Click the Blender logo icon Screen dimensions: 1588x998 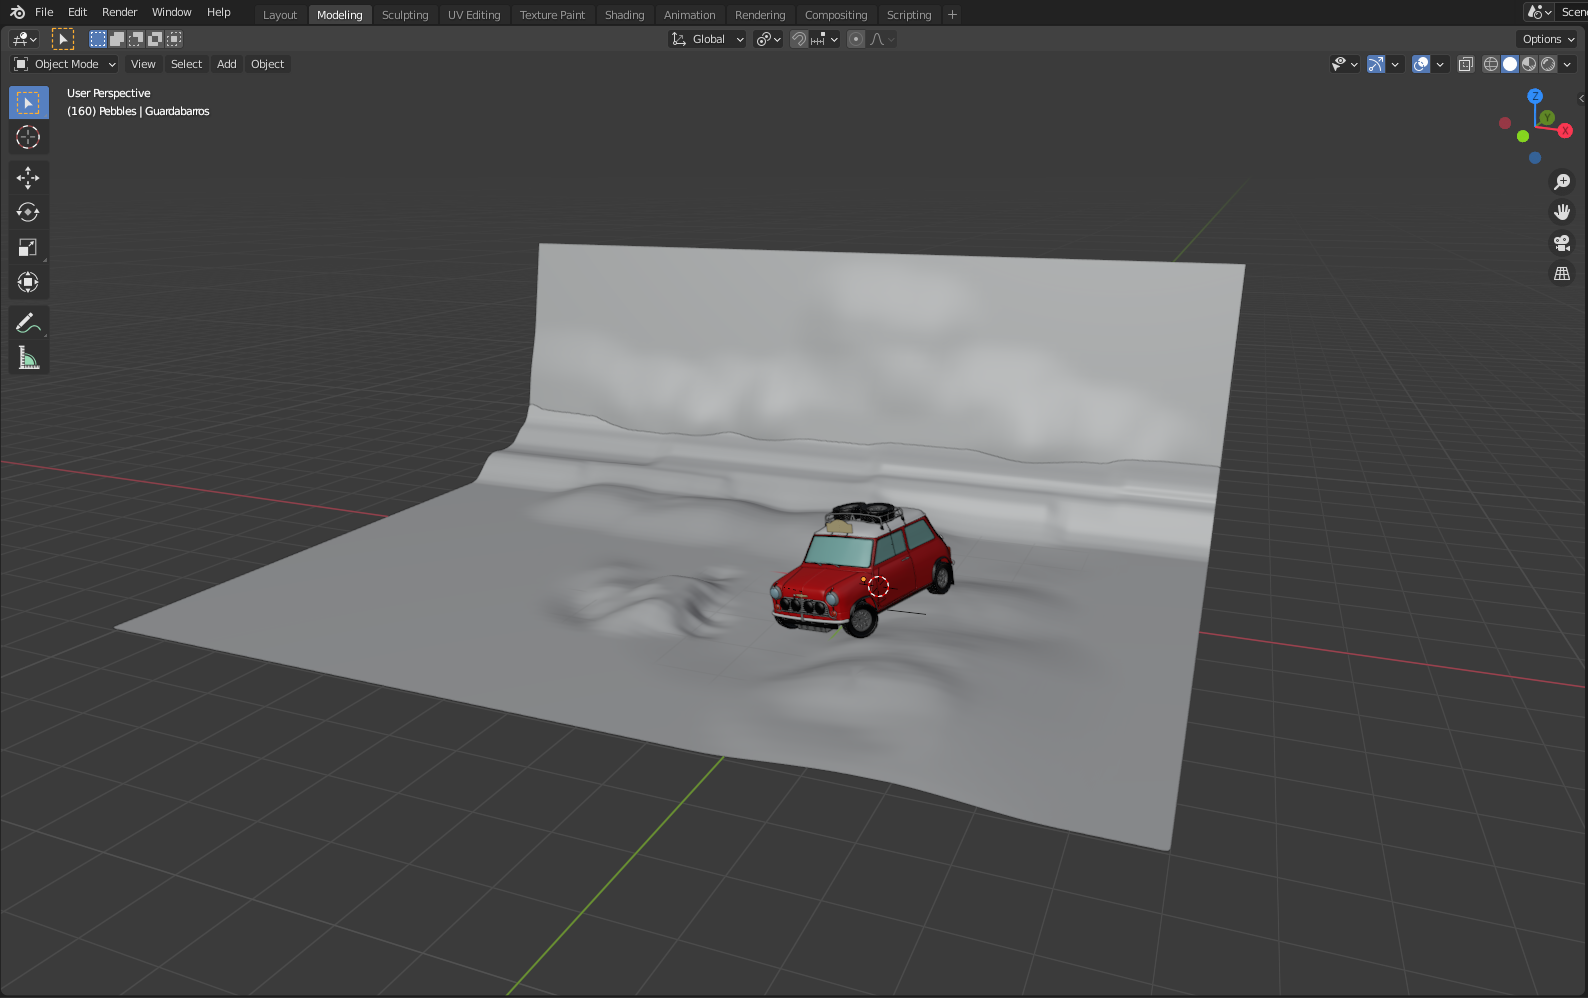tap(17, 12)
